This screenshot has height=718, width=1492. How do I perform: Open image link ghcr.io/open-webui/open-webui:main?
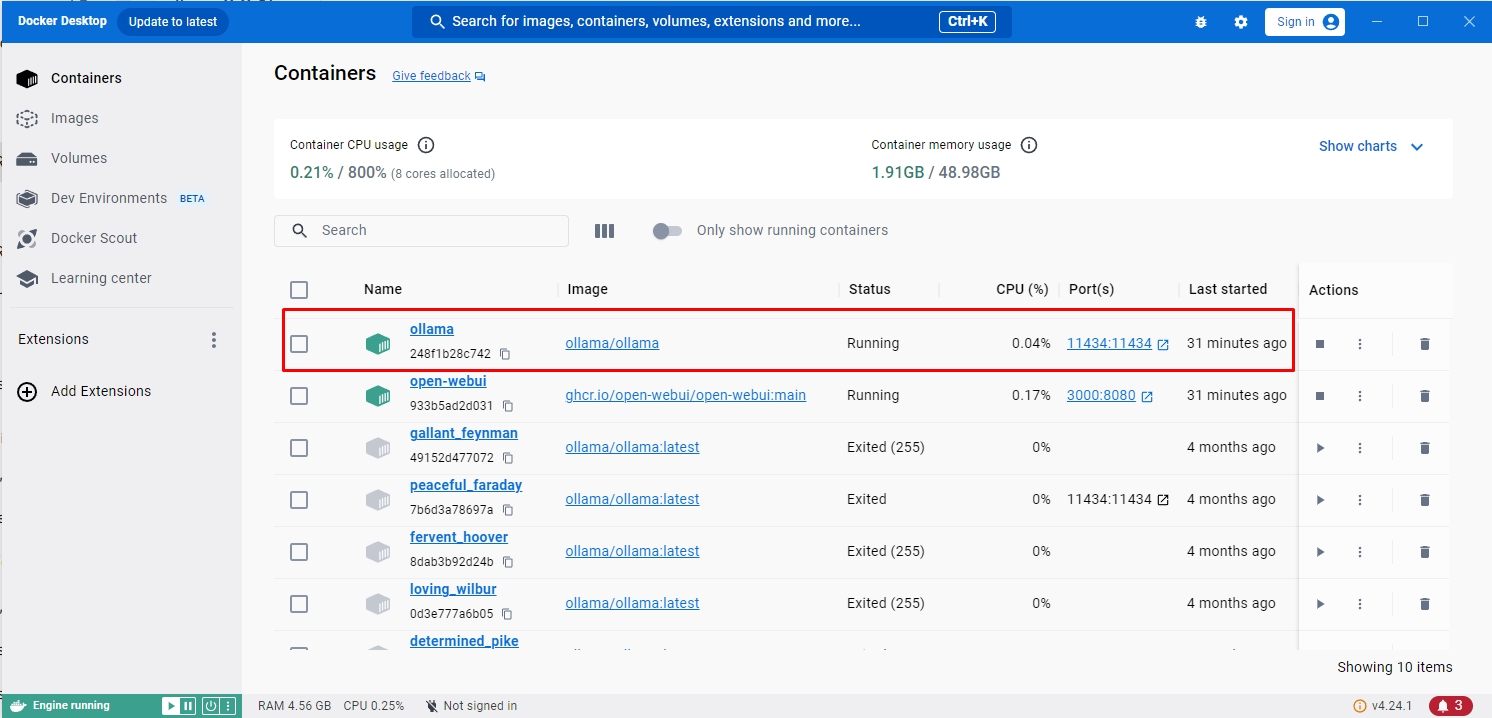point(685,395)
